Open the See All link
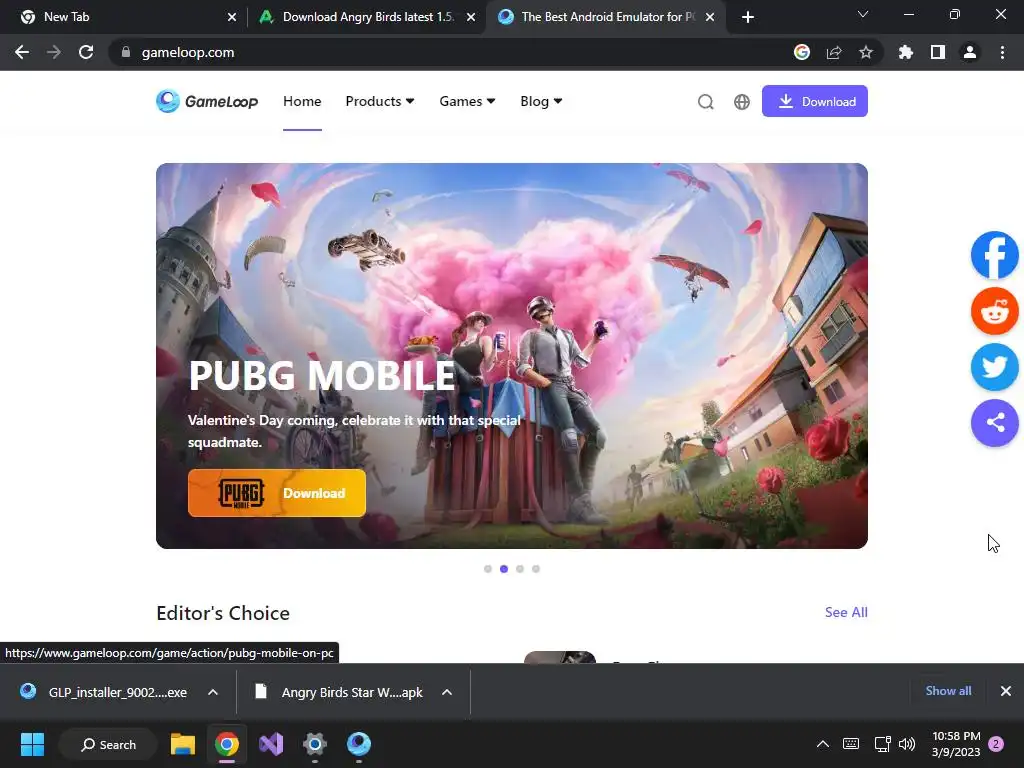The height and width of the screenshot is (768, 1024). [x=846, y=612]
